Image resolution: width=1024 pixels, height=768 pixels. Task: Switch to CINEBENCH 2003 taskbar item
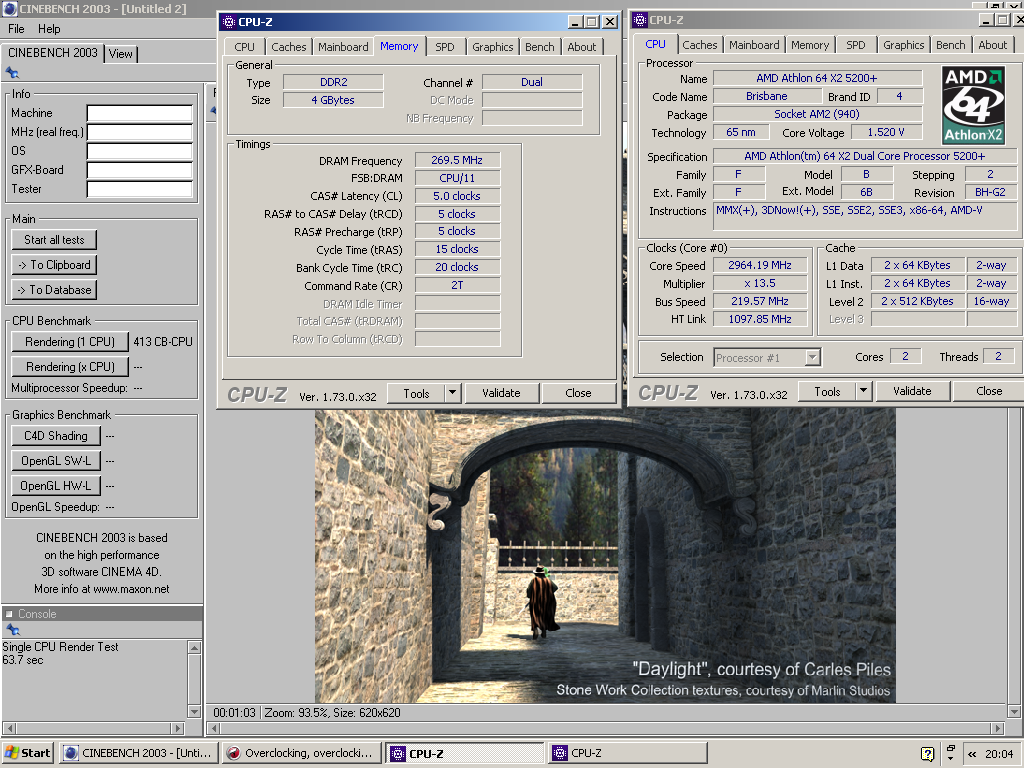pyautogui.click(x=138, y=753)
